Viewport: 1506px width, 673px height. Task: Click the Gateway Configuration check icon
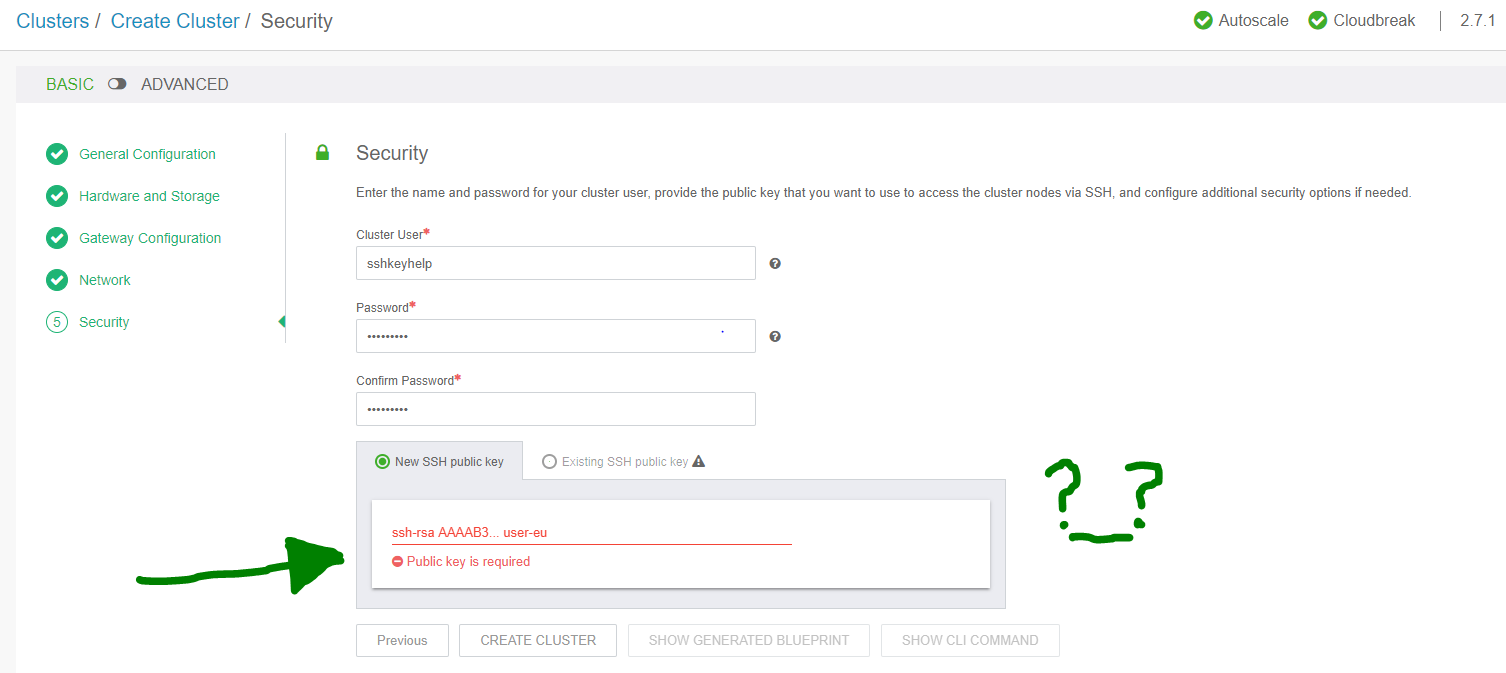coord(57,237)
